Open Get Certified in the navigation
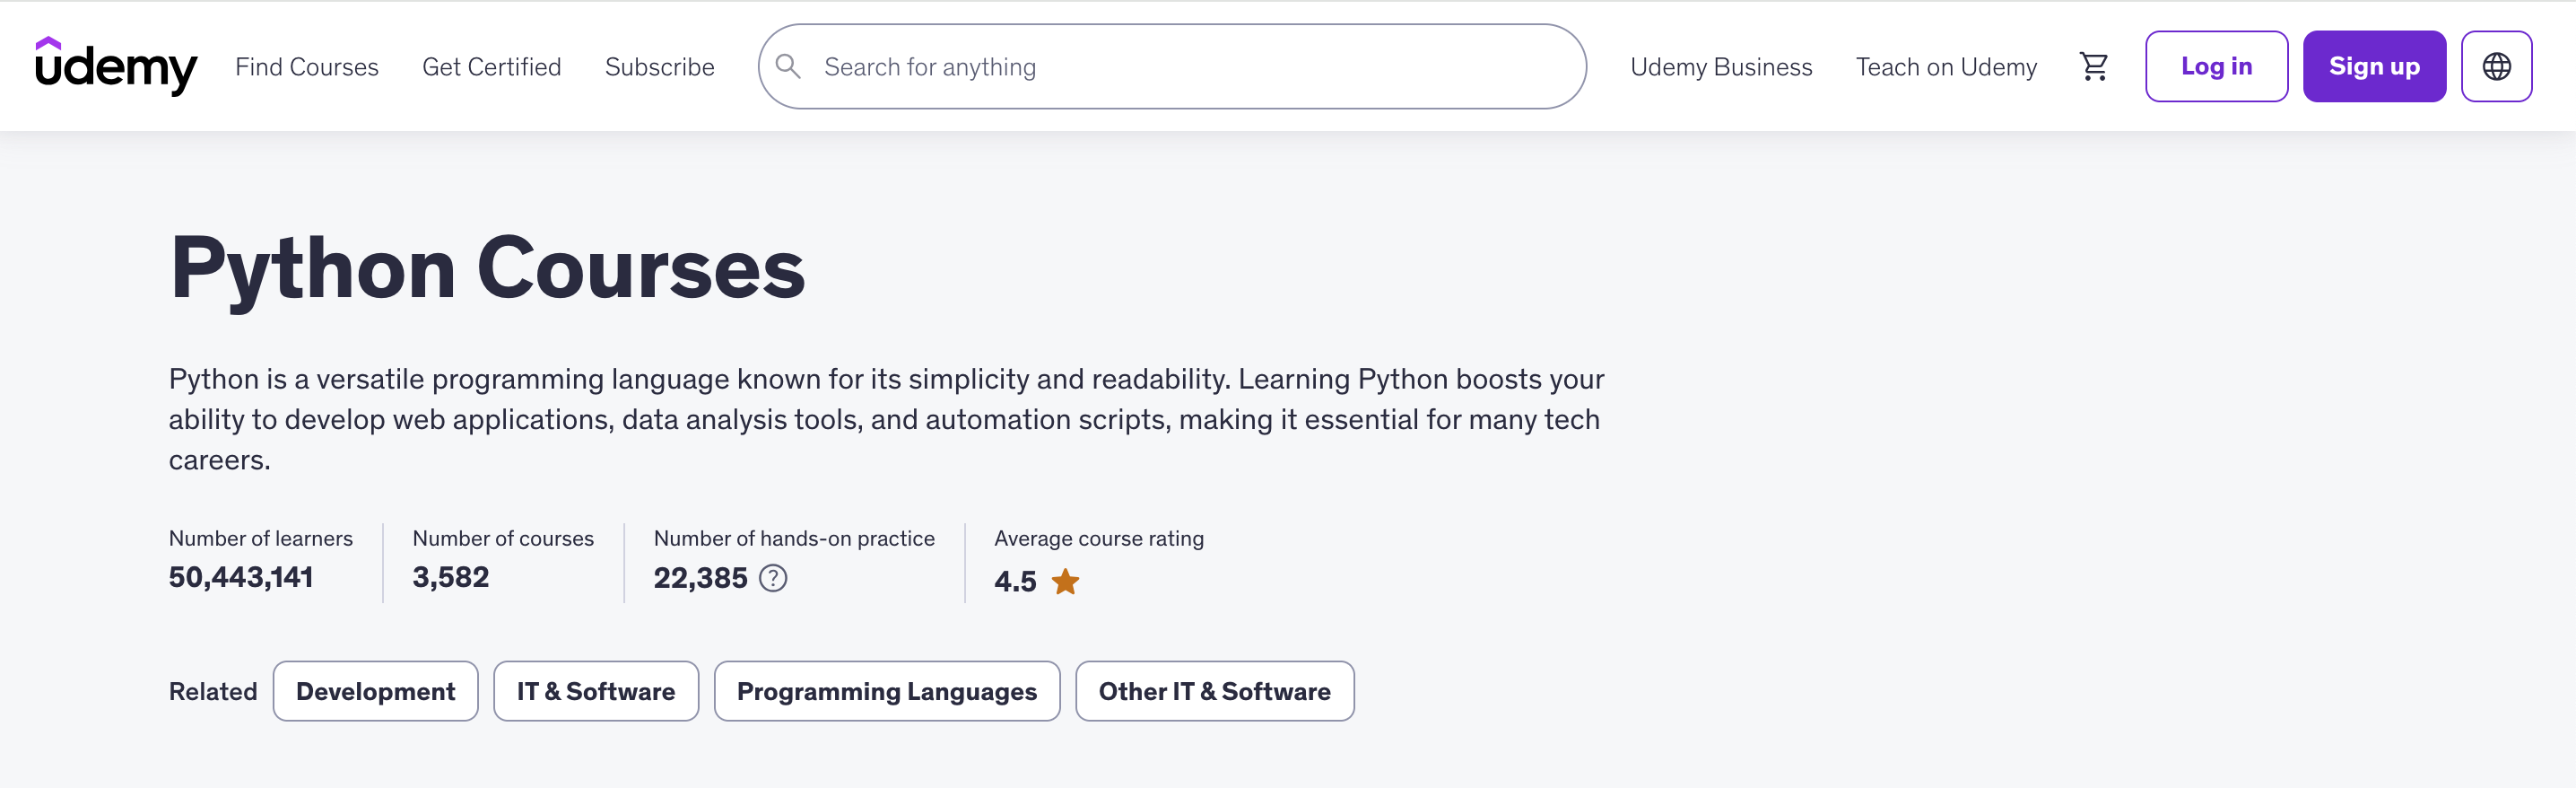The width and height of the screenshot is (2576, 788). (491, 67)
